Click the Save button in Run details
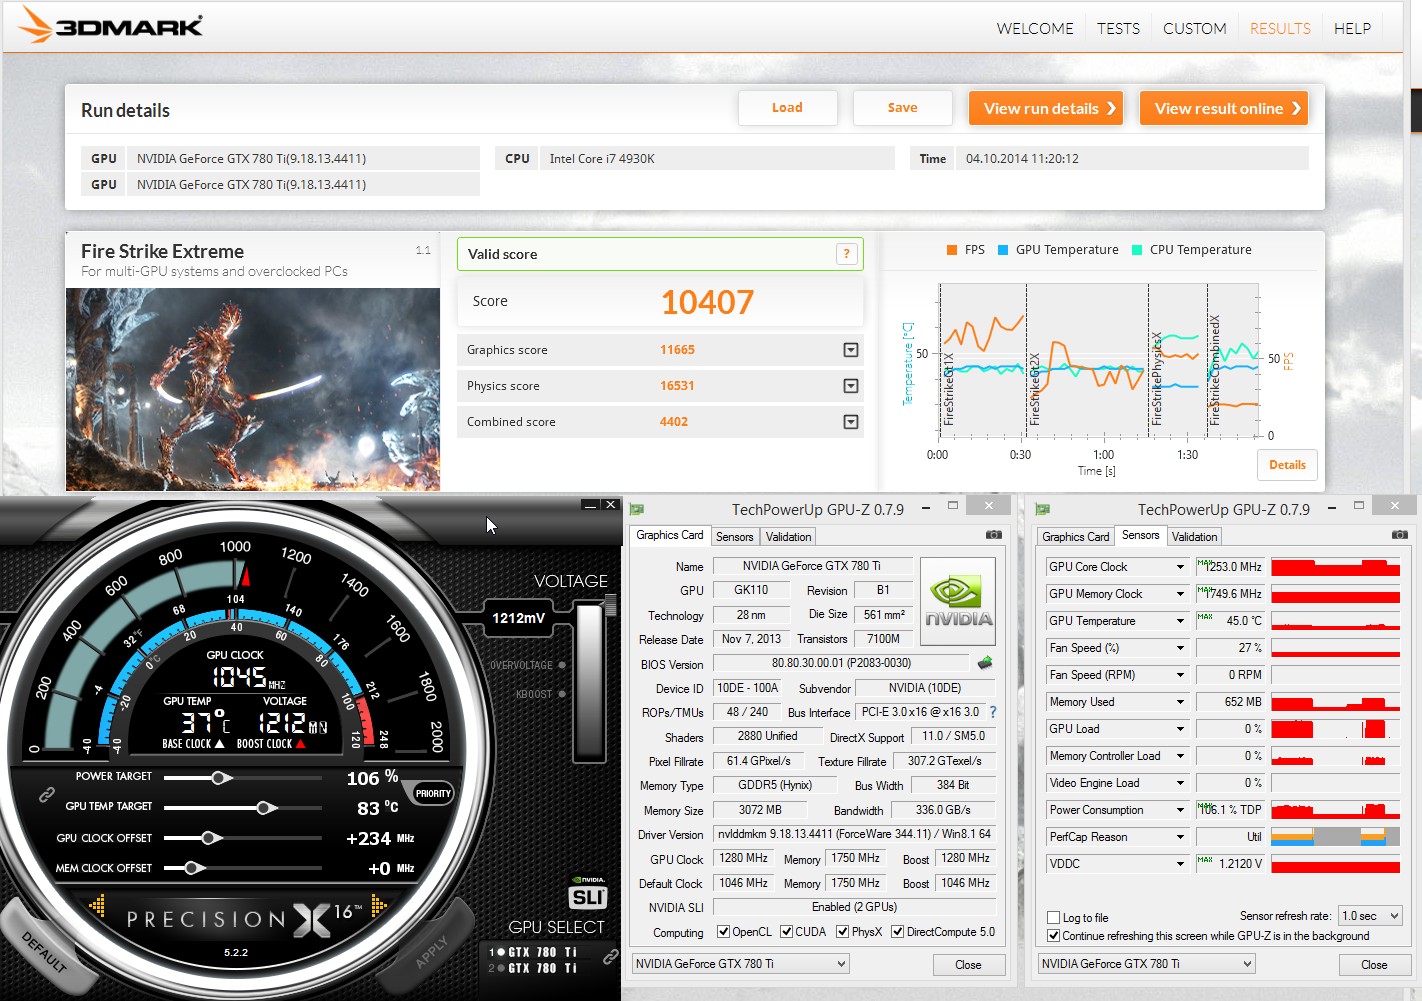This screenshot has width=1422, height=1001. [902, 108]
